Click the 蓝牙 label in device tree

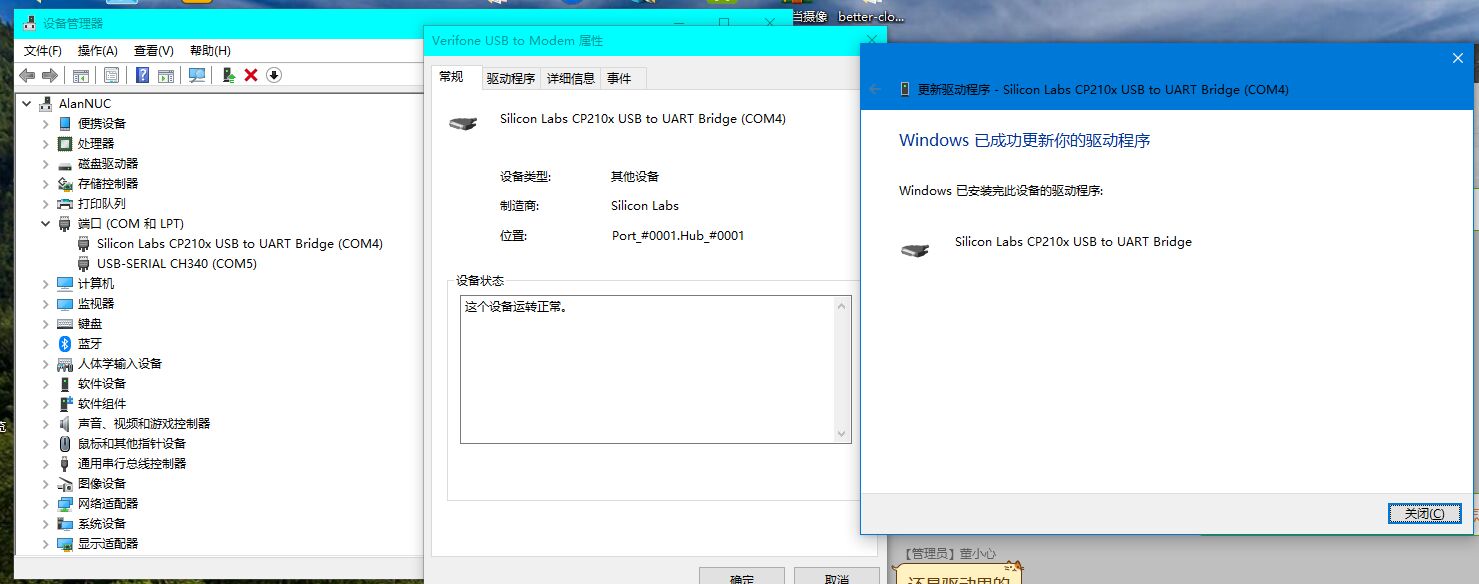[90, 343]
